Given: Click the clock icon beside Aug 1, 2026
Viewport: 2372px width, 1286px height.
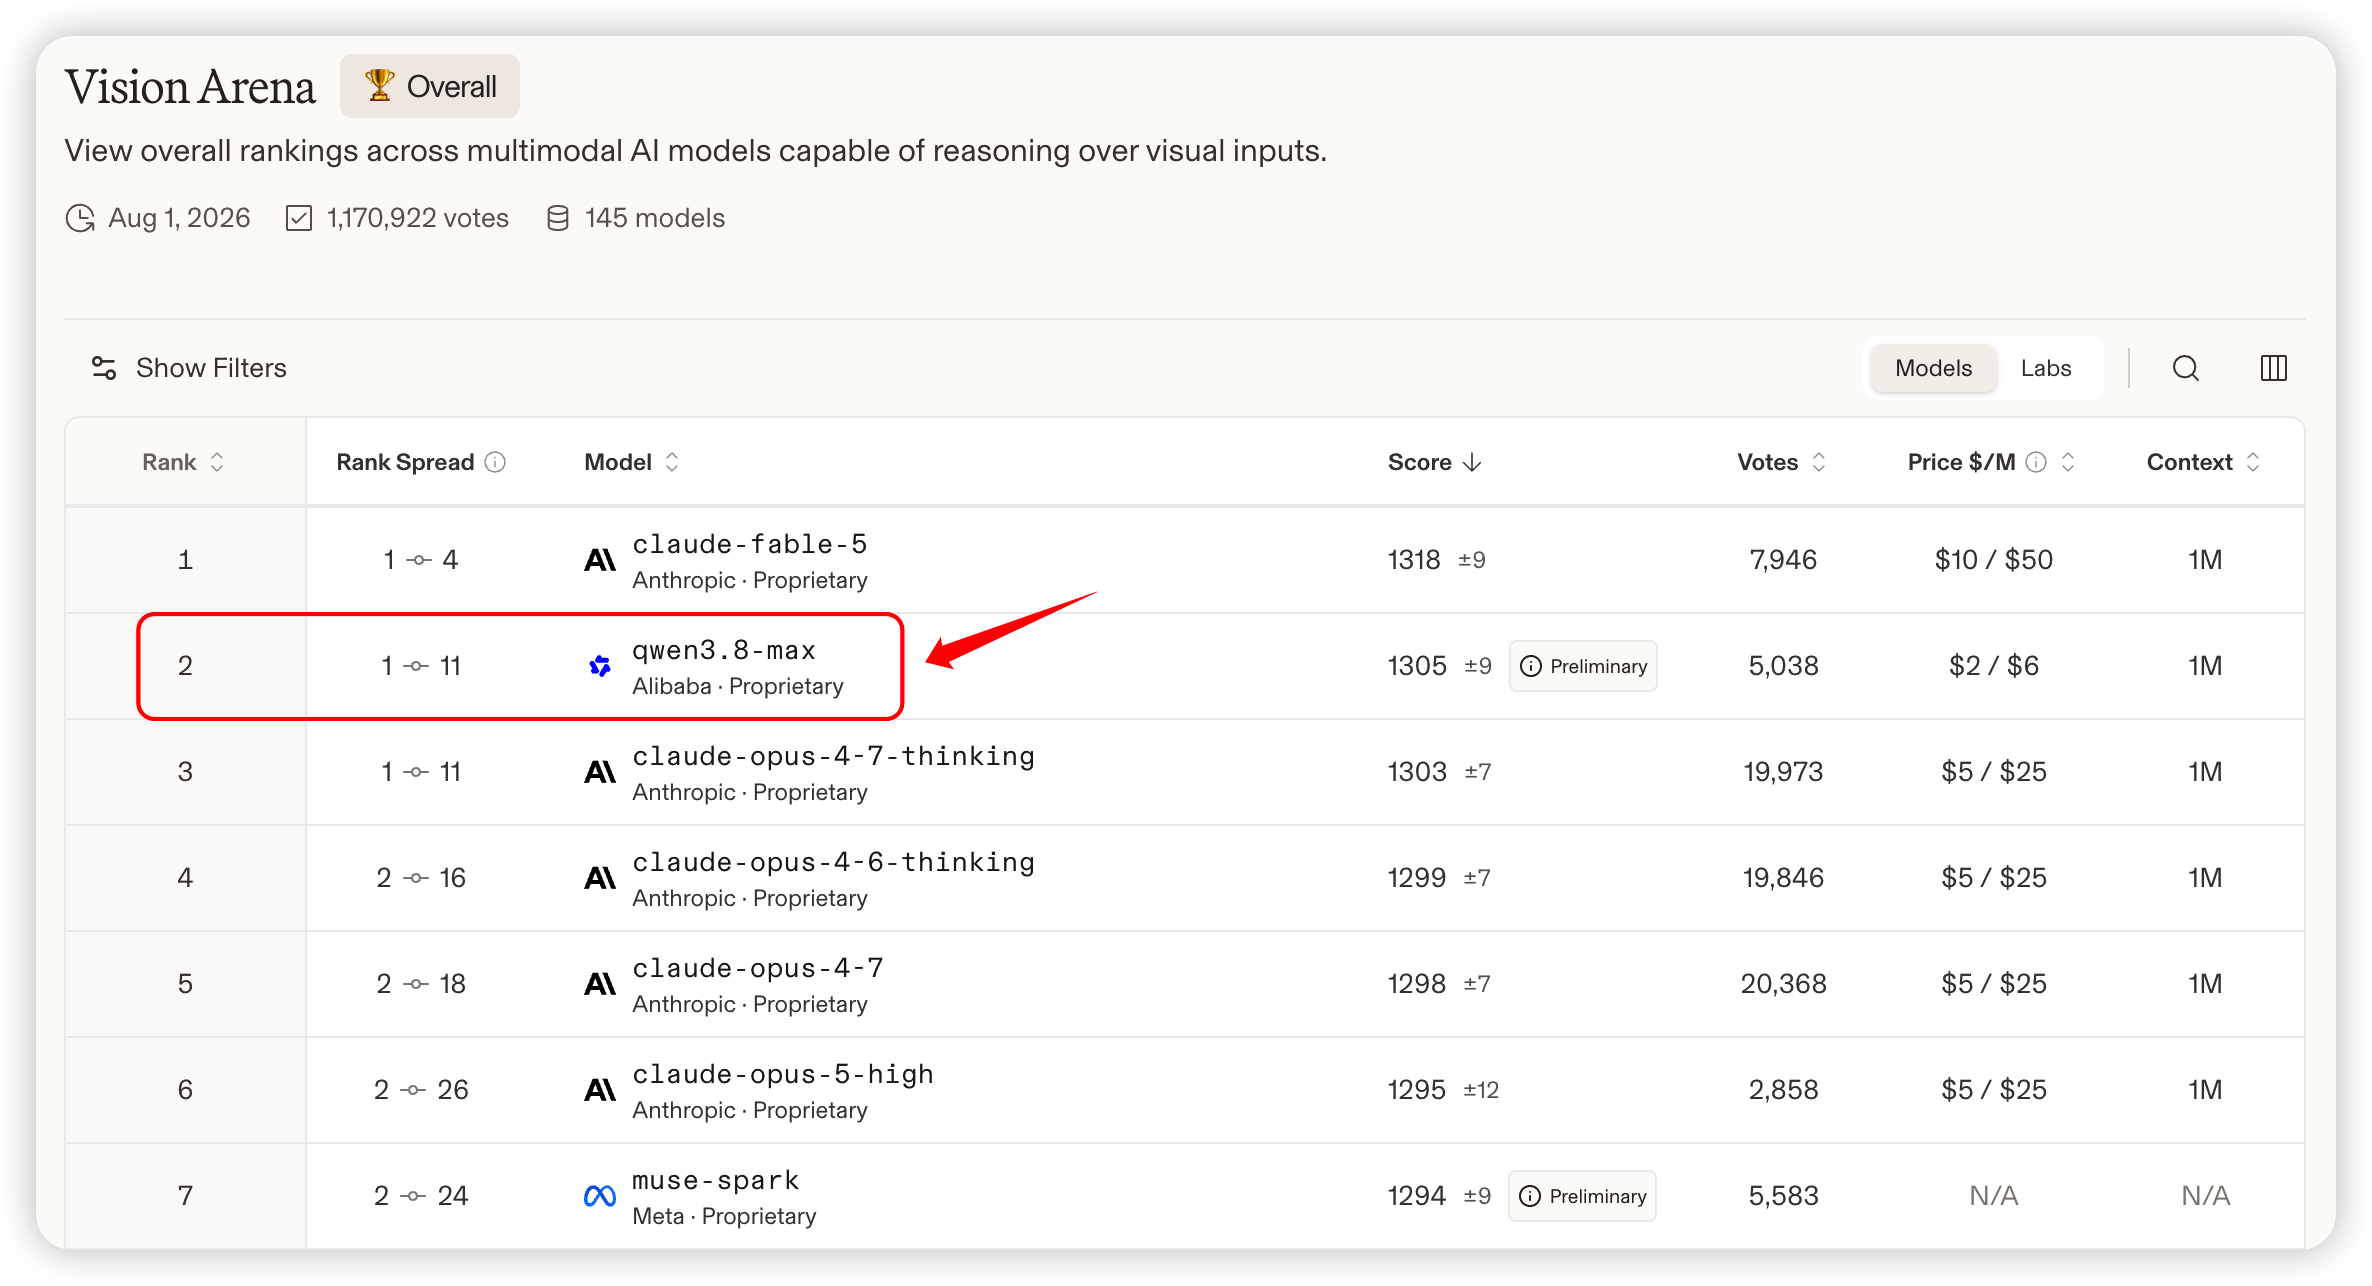Looking at the screenshot, I should pos(80,218).
